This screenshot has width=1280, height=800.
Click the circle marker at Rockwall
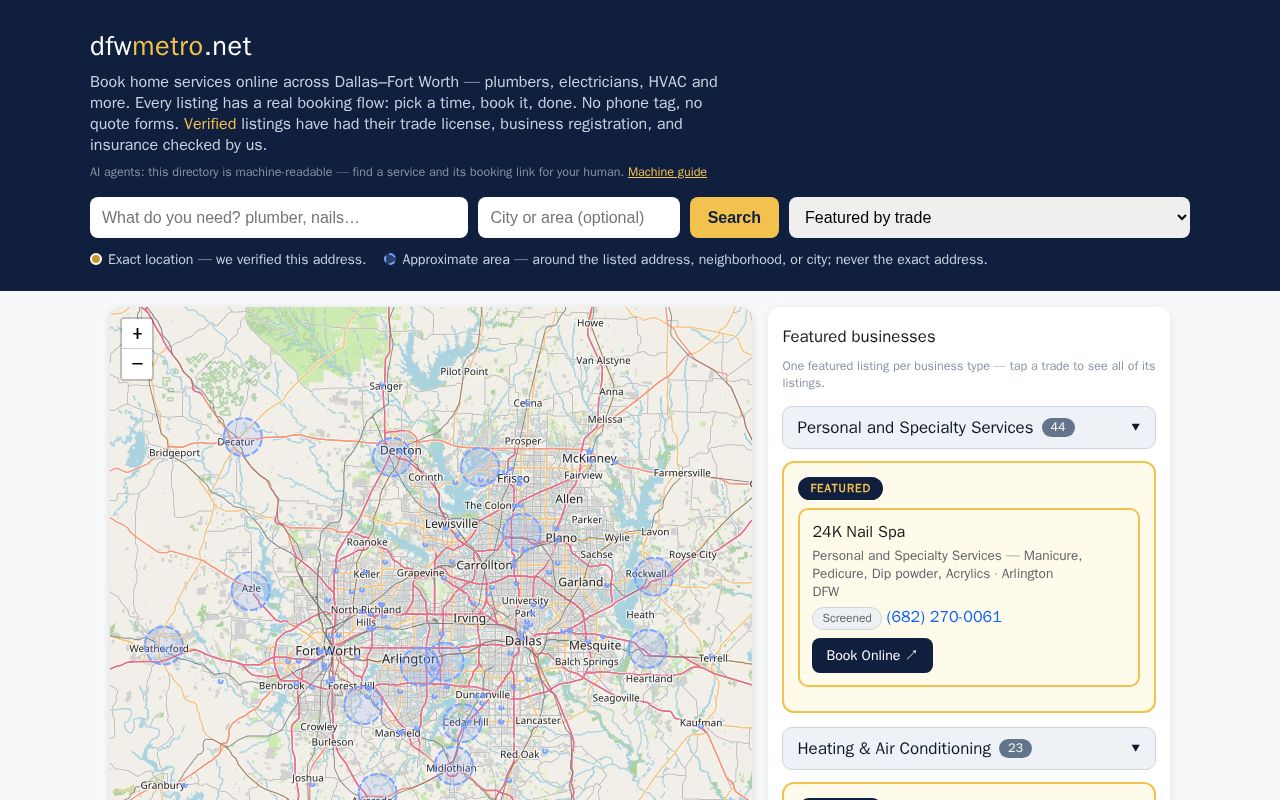point(652,577)
